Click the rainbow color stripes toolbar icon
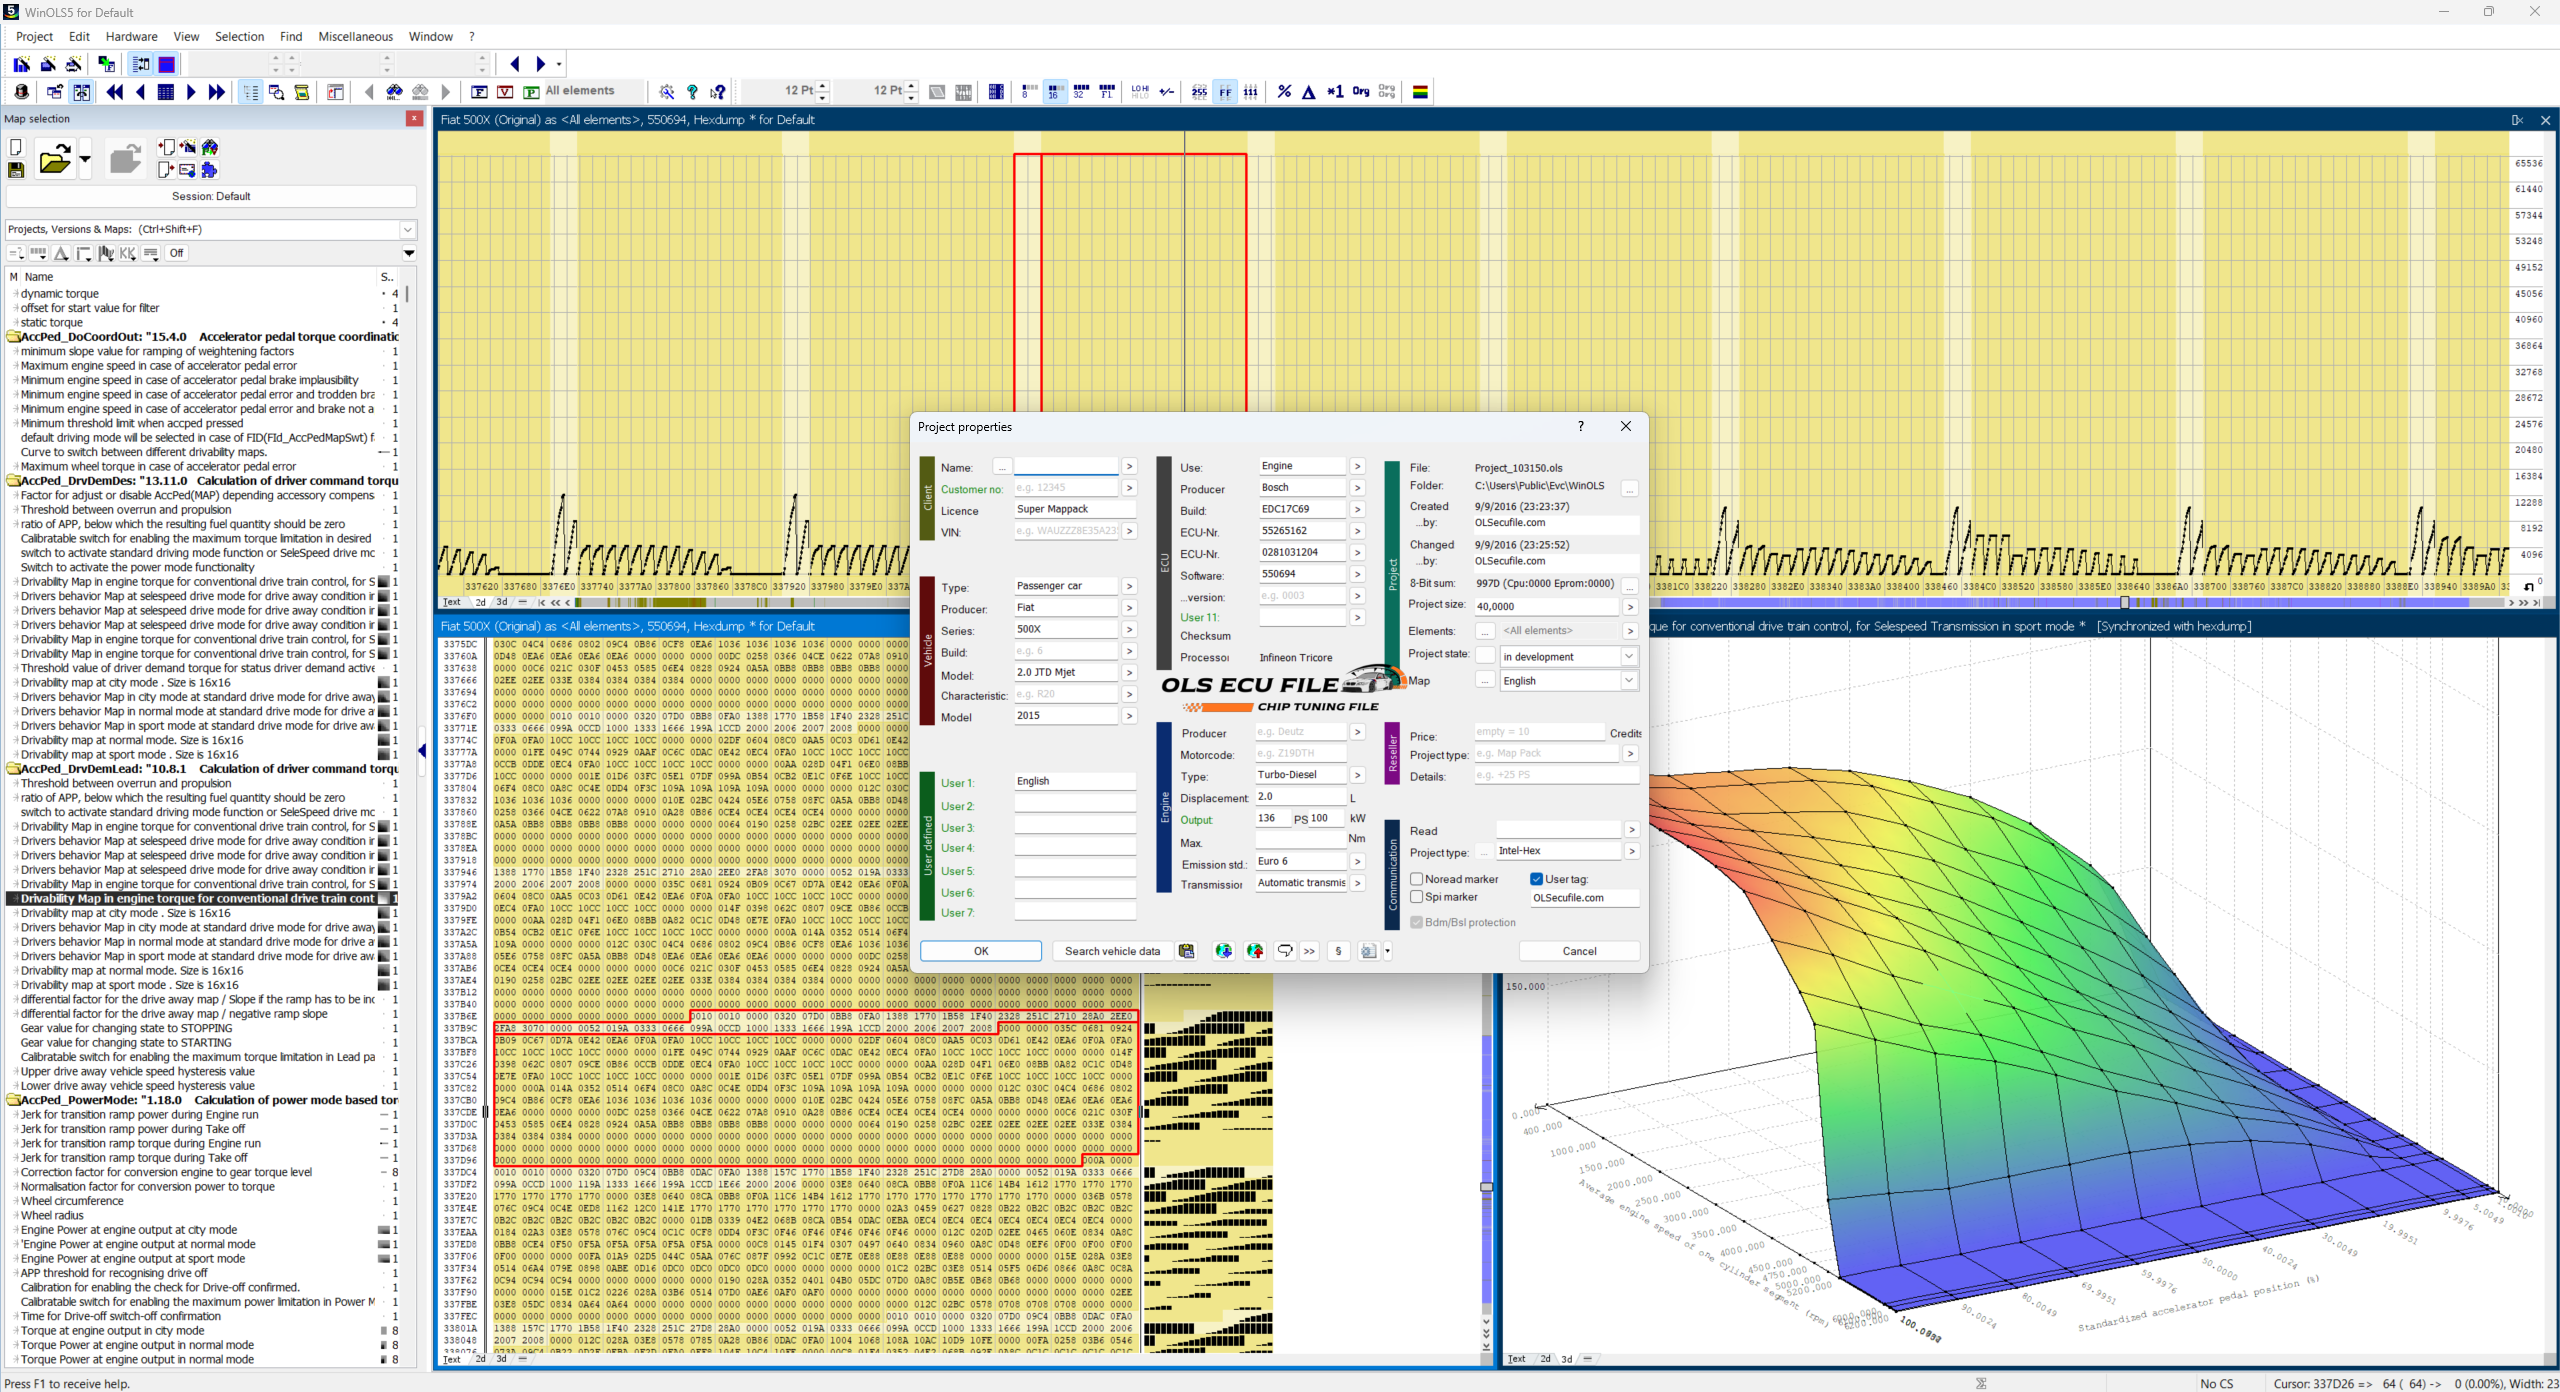 tap(1420, 92)
